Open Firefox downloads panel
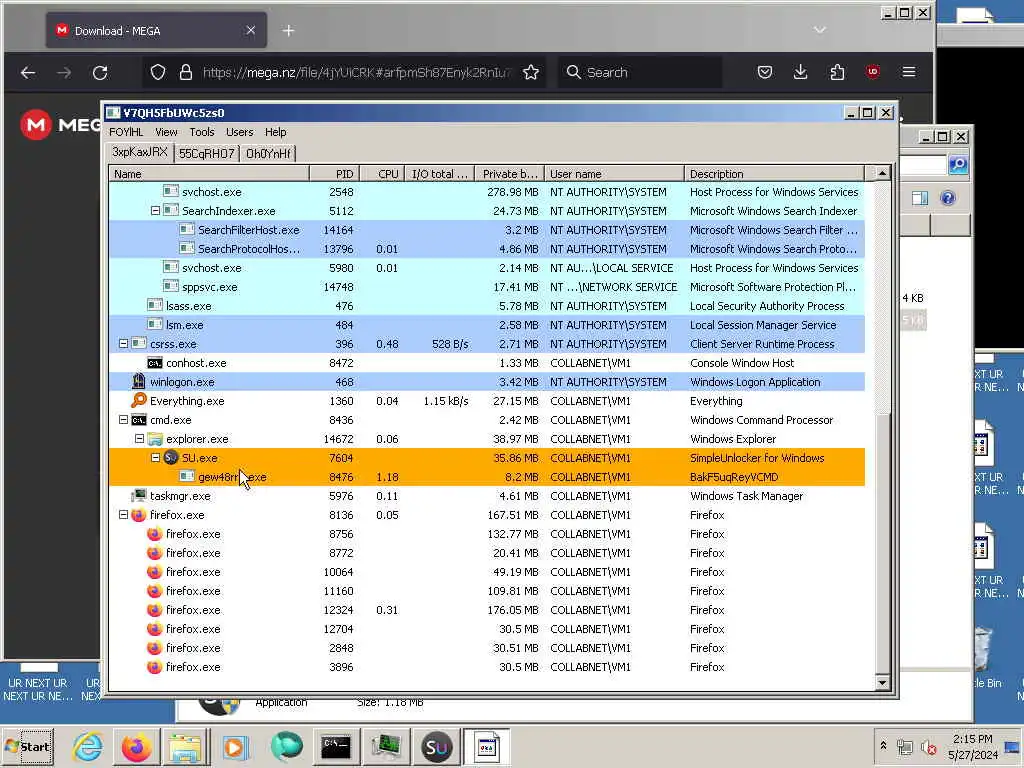The width and height of the screenshot is (1024, 768). tap(801, 72)
